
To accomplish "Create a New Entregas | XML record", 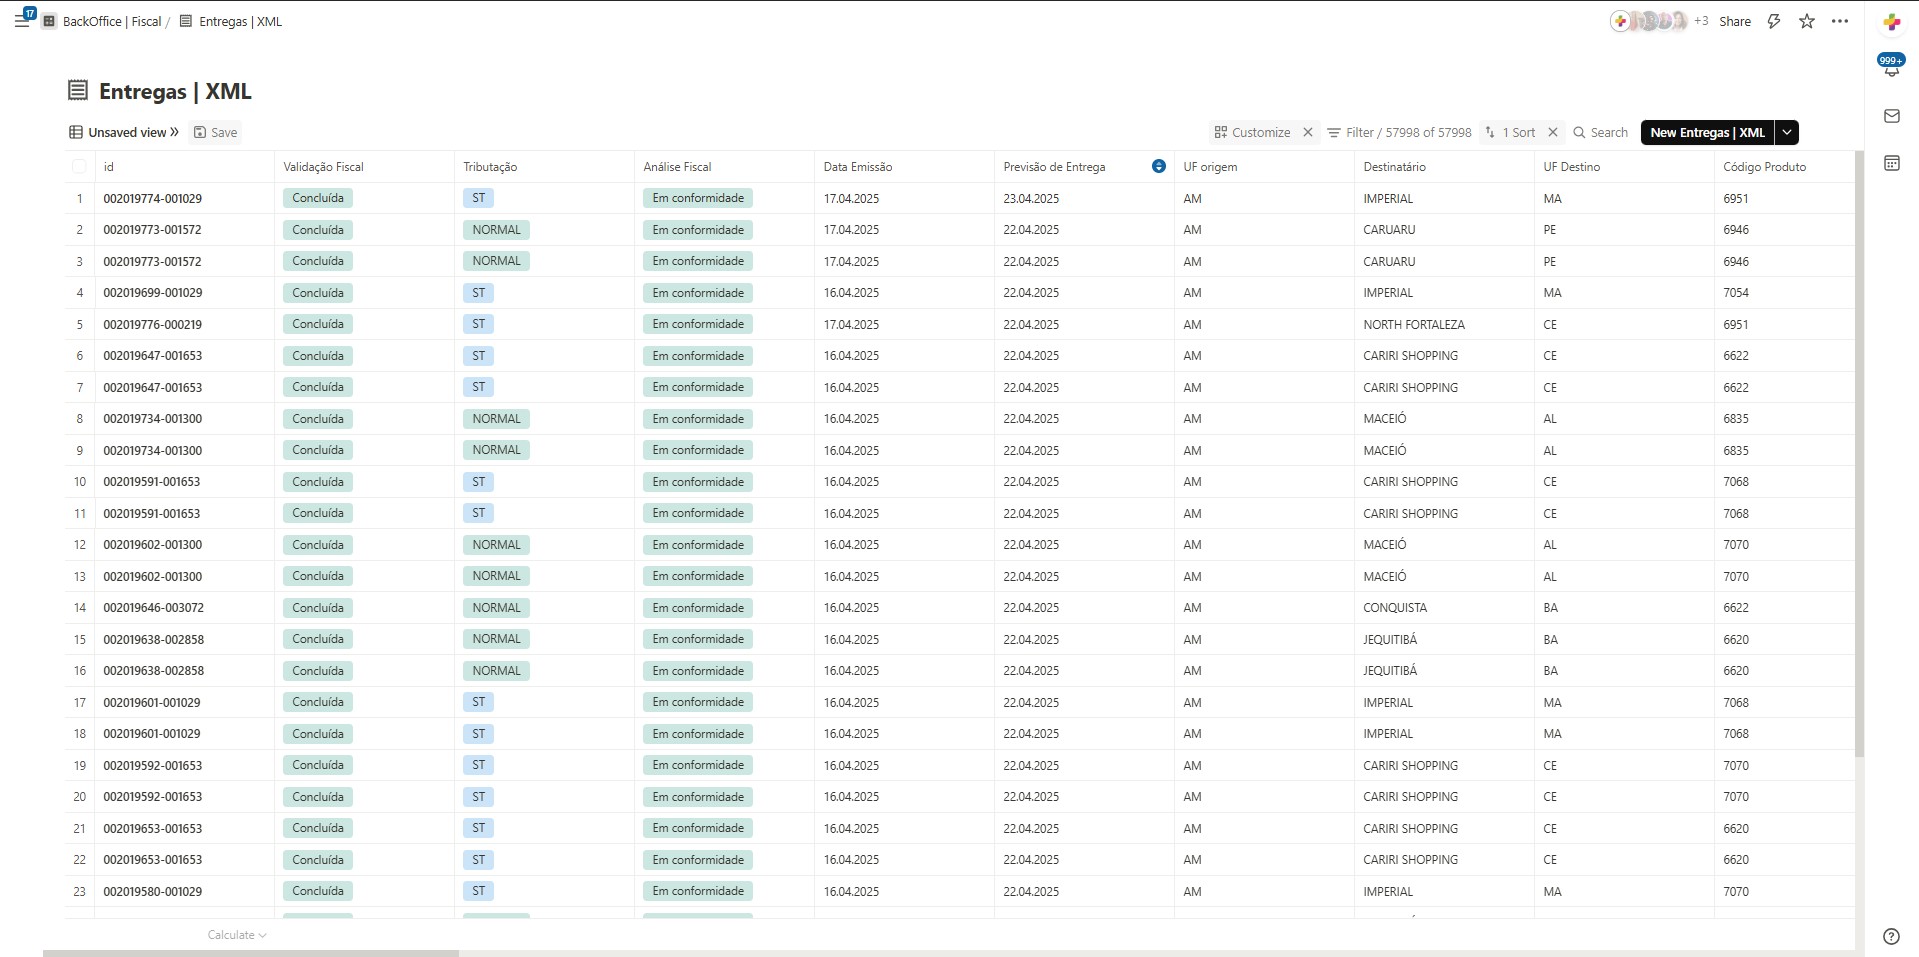I will point(1707,132).
